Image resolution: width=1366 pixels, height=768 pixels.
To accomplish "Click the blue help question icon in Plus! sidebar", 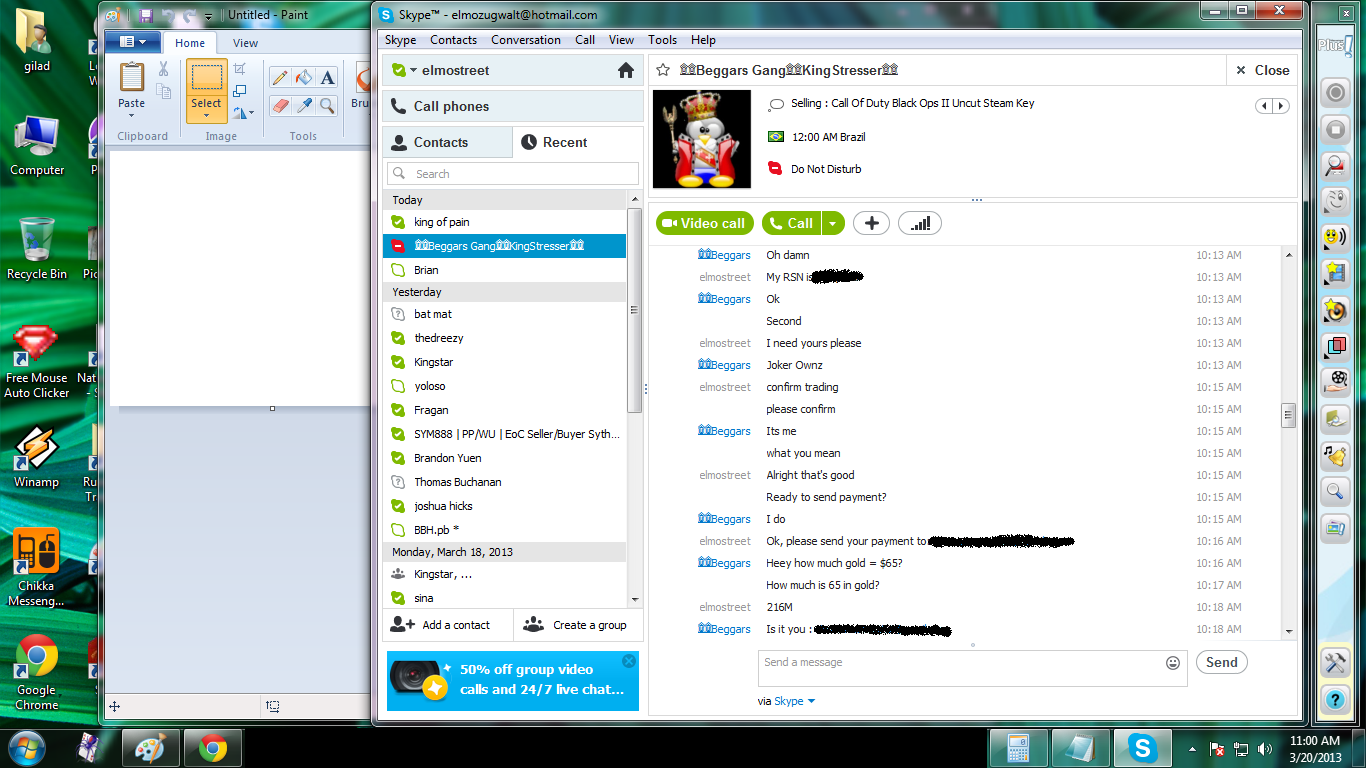I will (x=1335, y=699).
